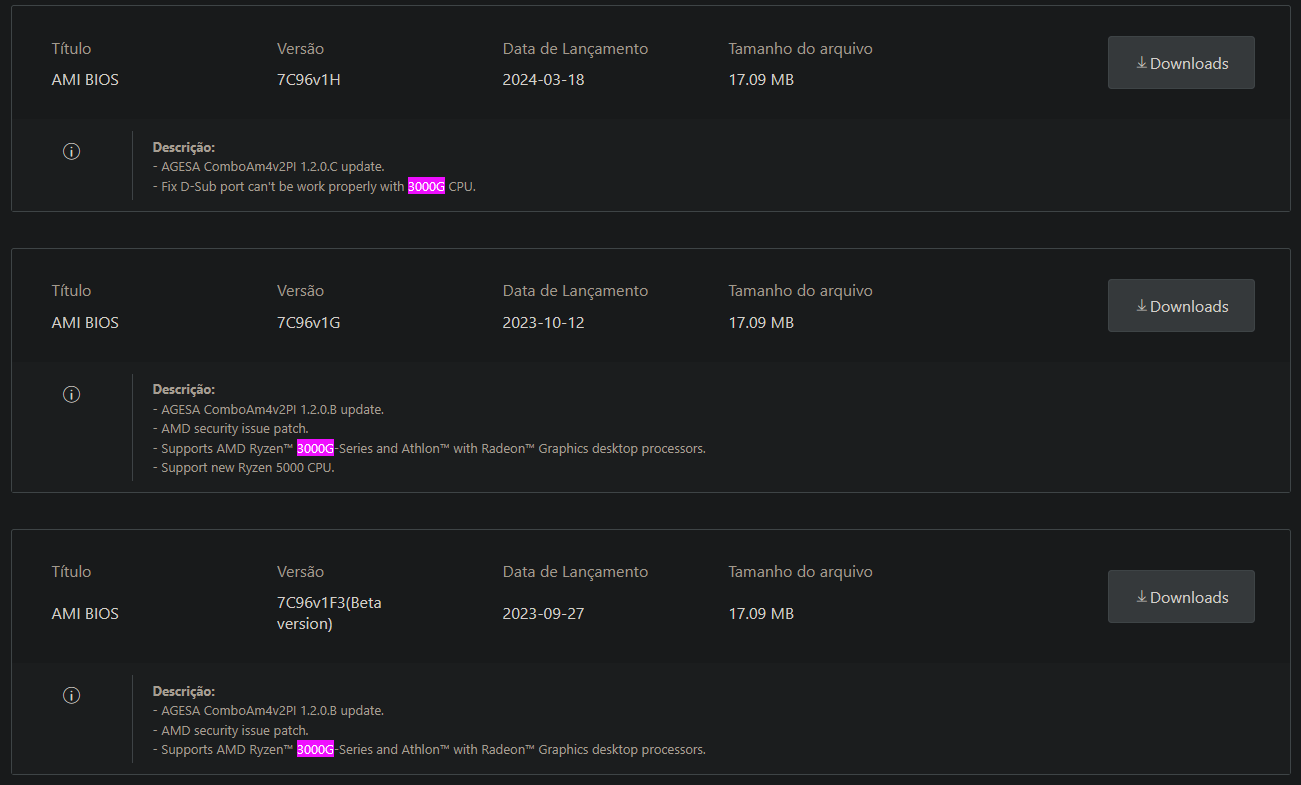Select highlighted 3000G in D-Sub fix note
Screen dimensions: 1301x785
tap(426, 186)
